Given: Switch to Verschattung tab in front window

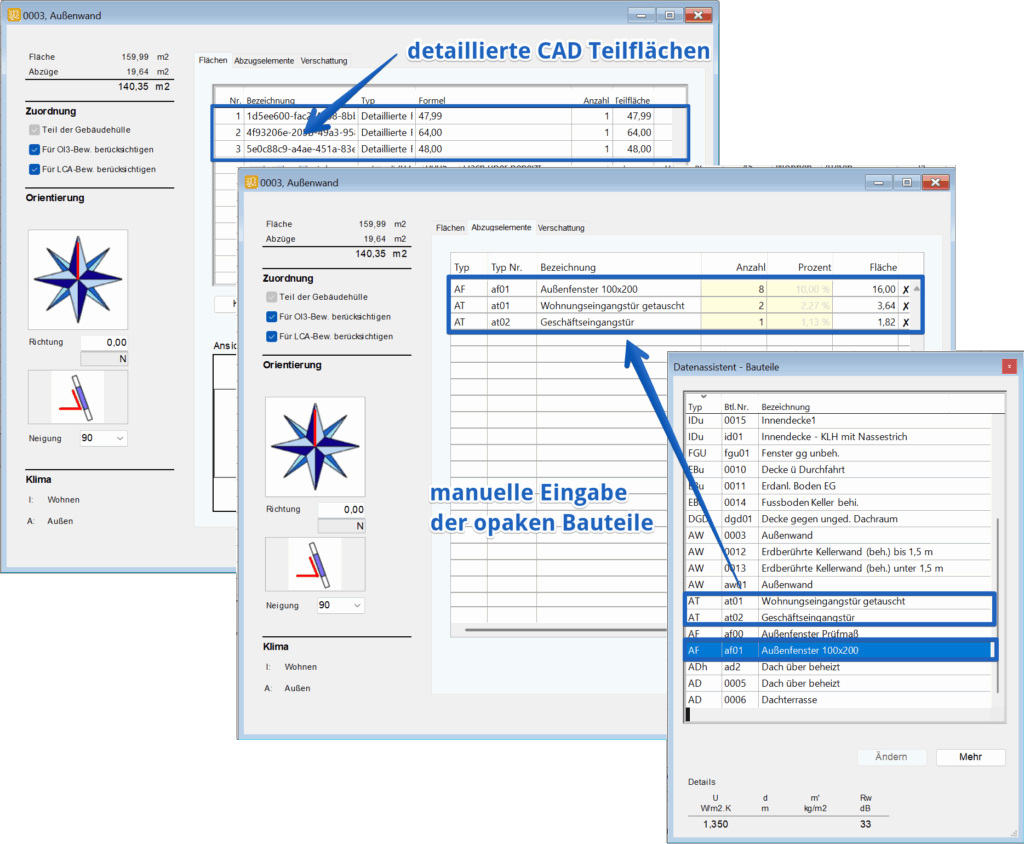Looking at the screenshot, I should coord(561,228).
